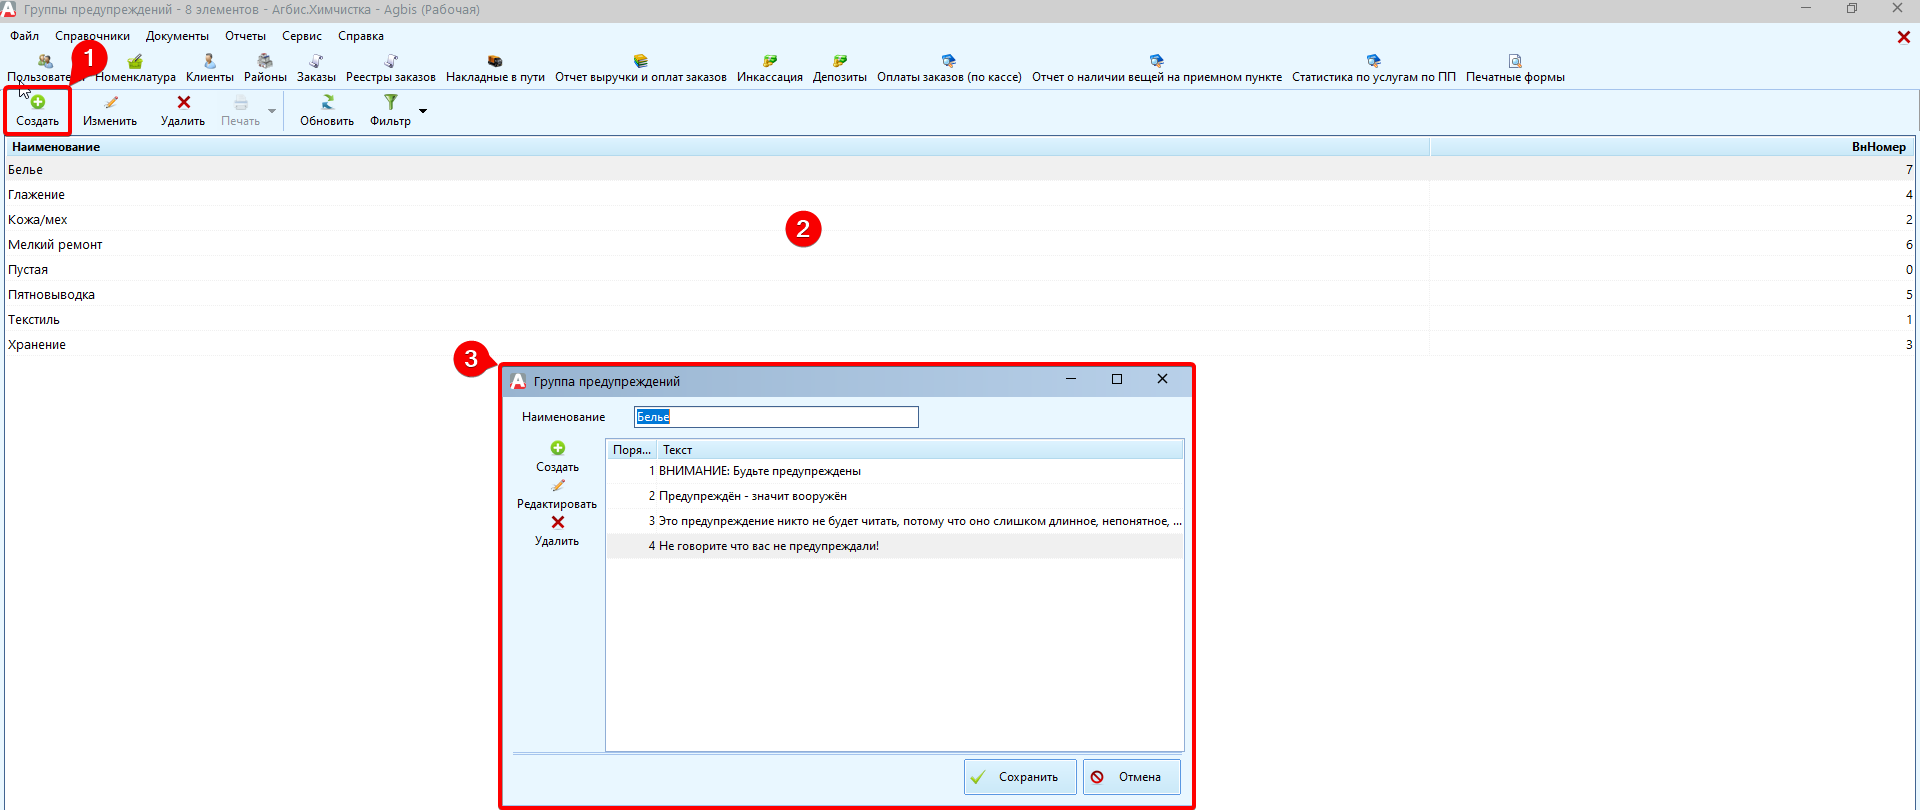Viewport: 1920px width, 810px height.
Task: Select the Текстиль row
Action: [x=960, y=320]
